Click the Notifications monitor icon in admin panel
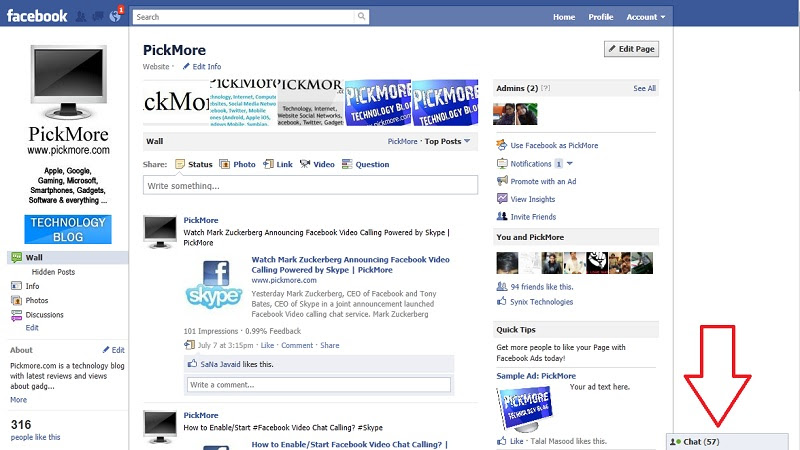The height and width of the screenshot is (450, 800). pyautogui.click(x=502, y=163)
